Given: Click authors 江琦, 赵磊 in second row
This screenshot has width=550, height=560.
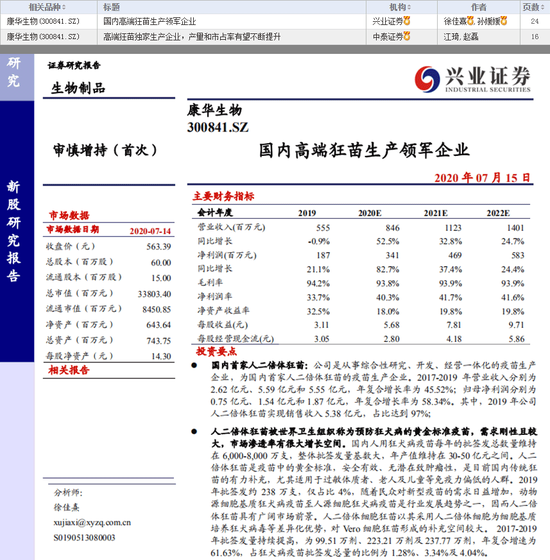Looking at the screenshot, I should click(x=461, y=37).
